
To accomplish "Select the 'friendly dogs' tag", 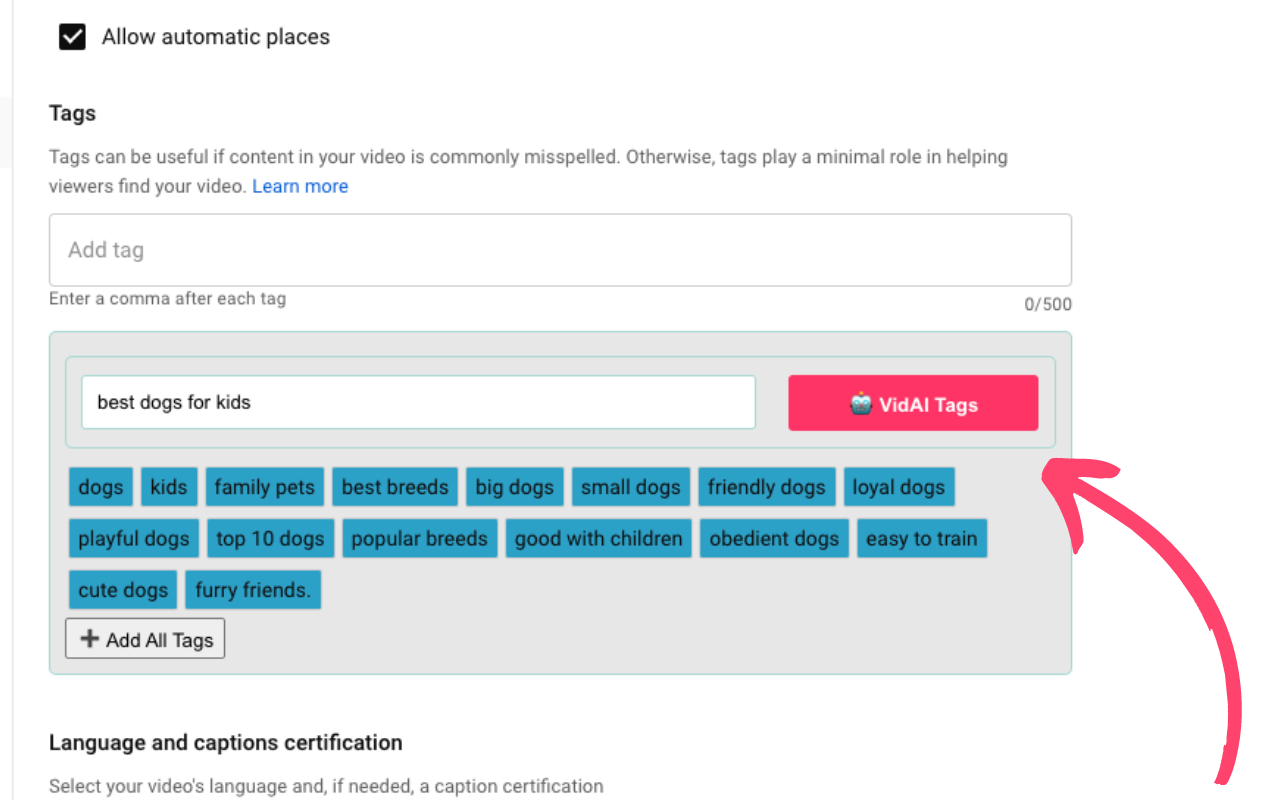I will coord(766,487).
